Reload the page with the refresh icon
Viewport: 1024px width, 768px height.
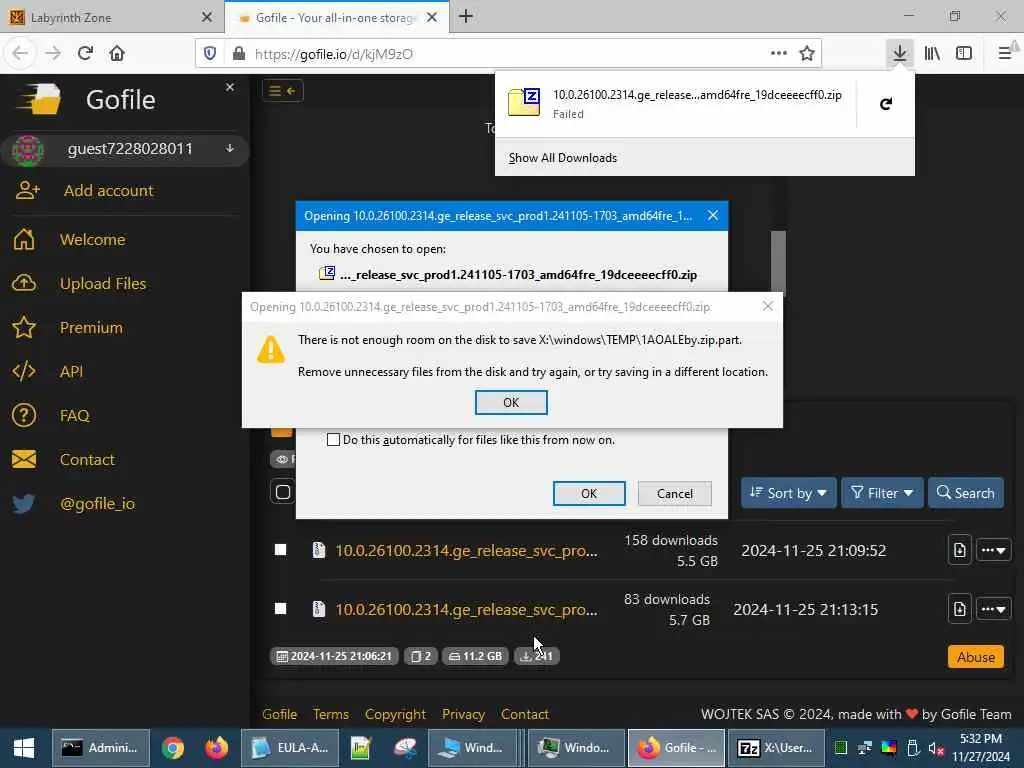[x=85, y=53]
